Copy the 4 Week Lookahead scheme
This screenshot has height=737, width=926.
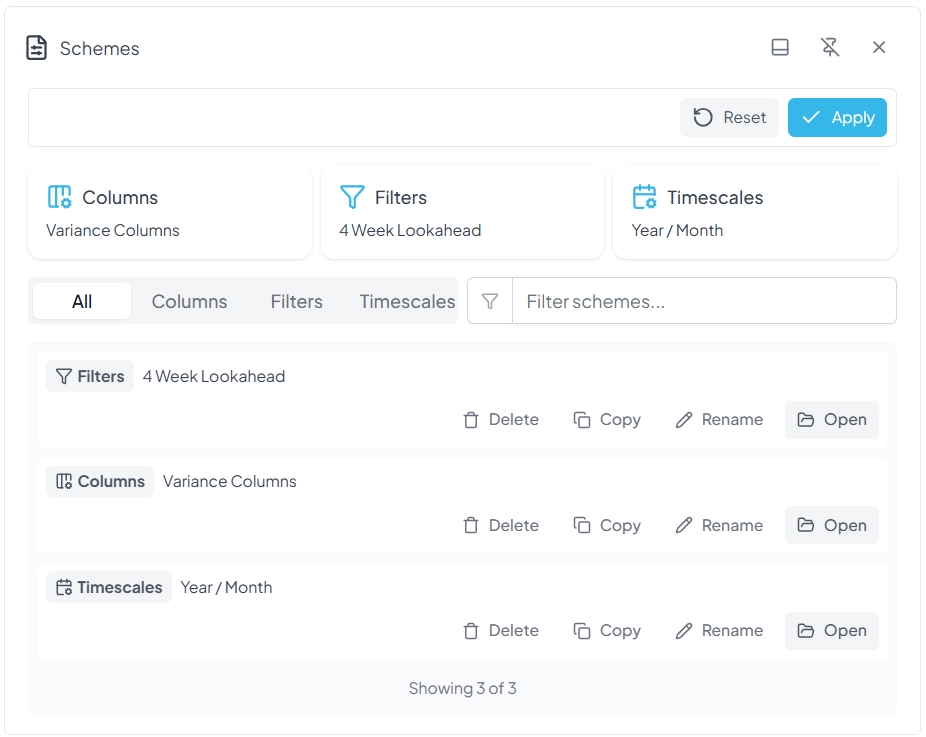pyautogui.click(x=607, y=420)
